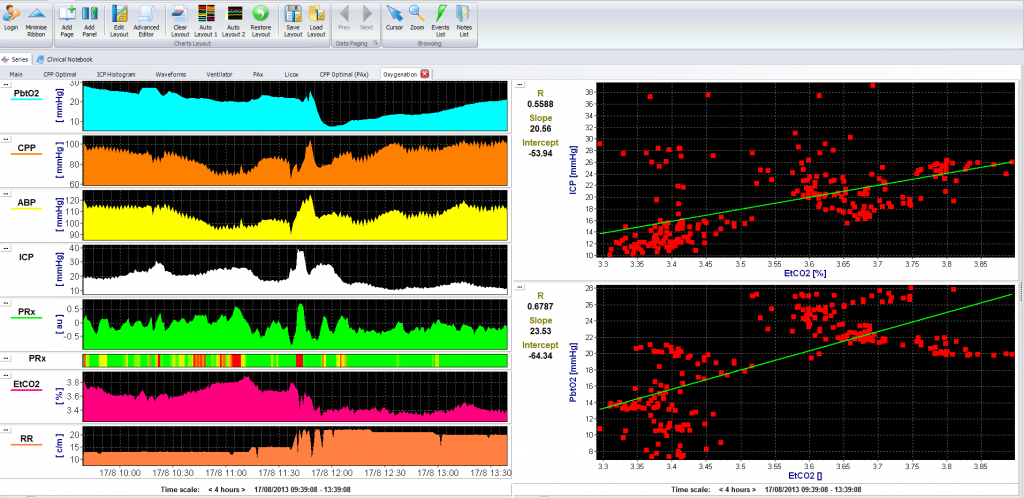Close the Oxygenation tab
This screenshot has width=1024, height=498.
tap(425, 74)
